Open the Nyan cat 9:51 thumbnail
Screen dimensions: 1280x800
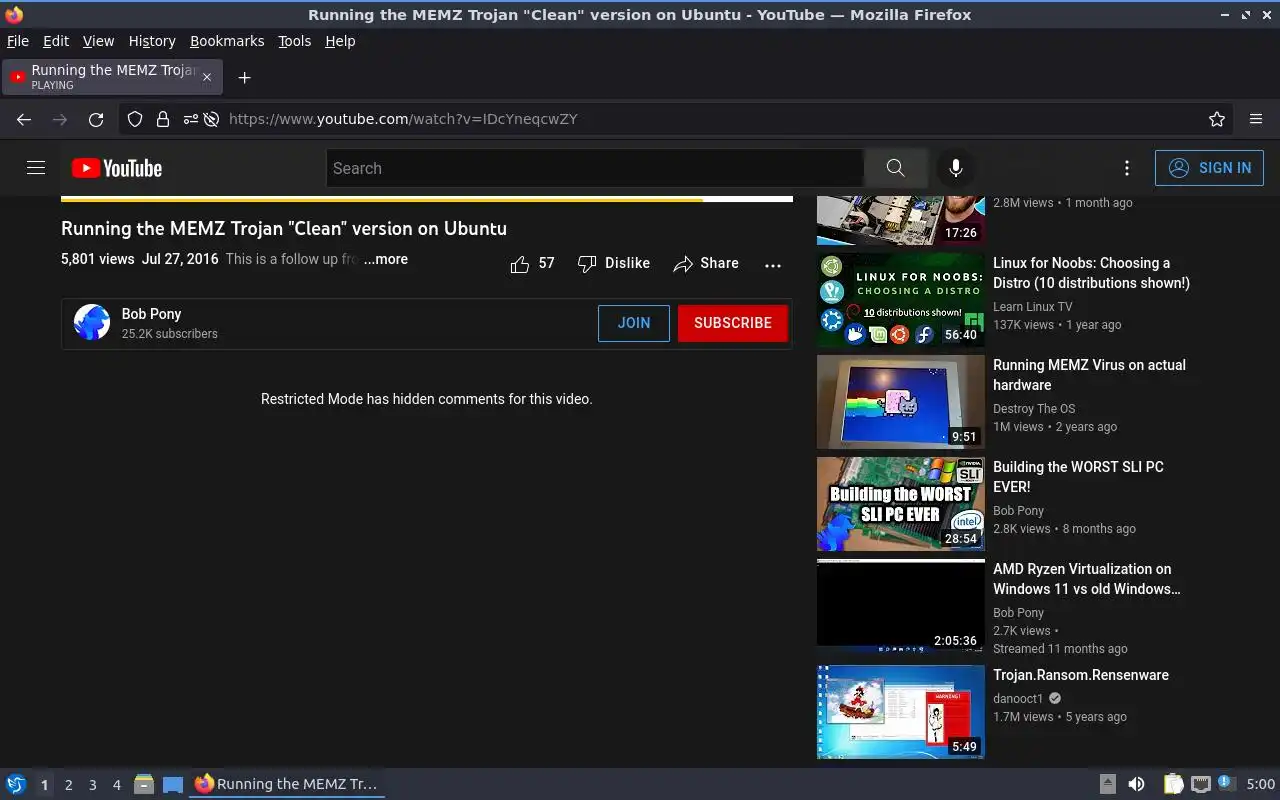(x=901, y=402)
